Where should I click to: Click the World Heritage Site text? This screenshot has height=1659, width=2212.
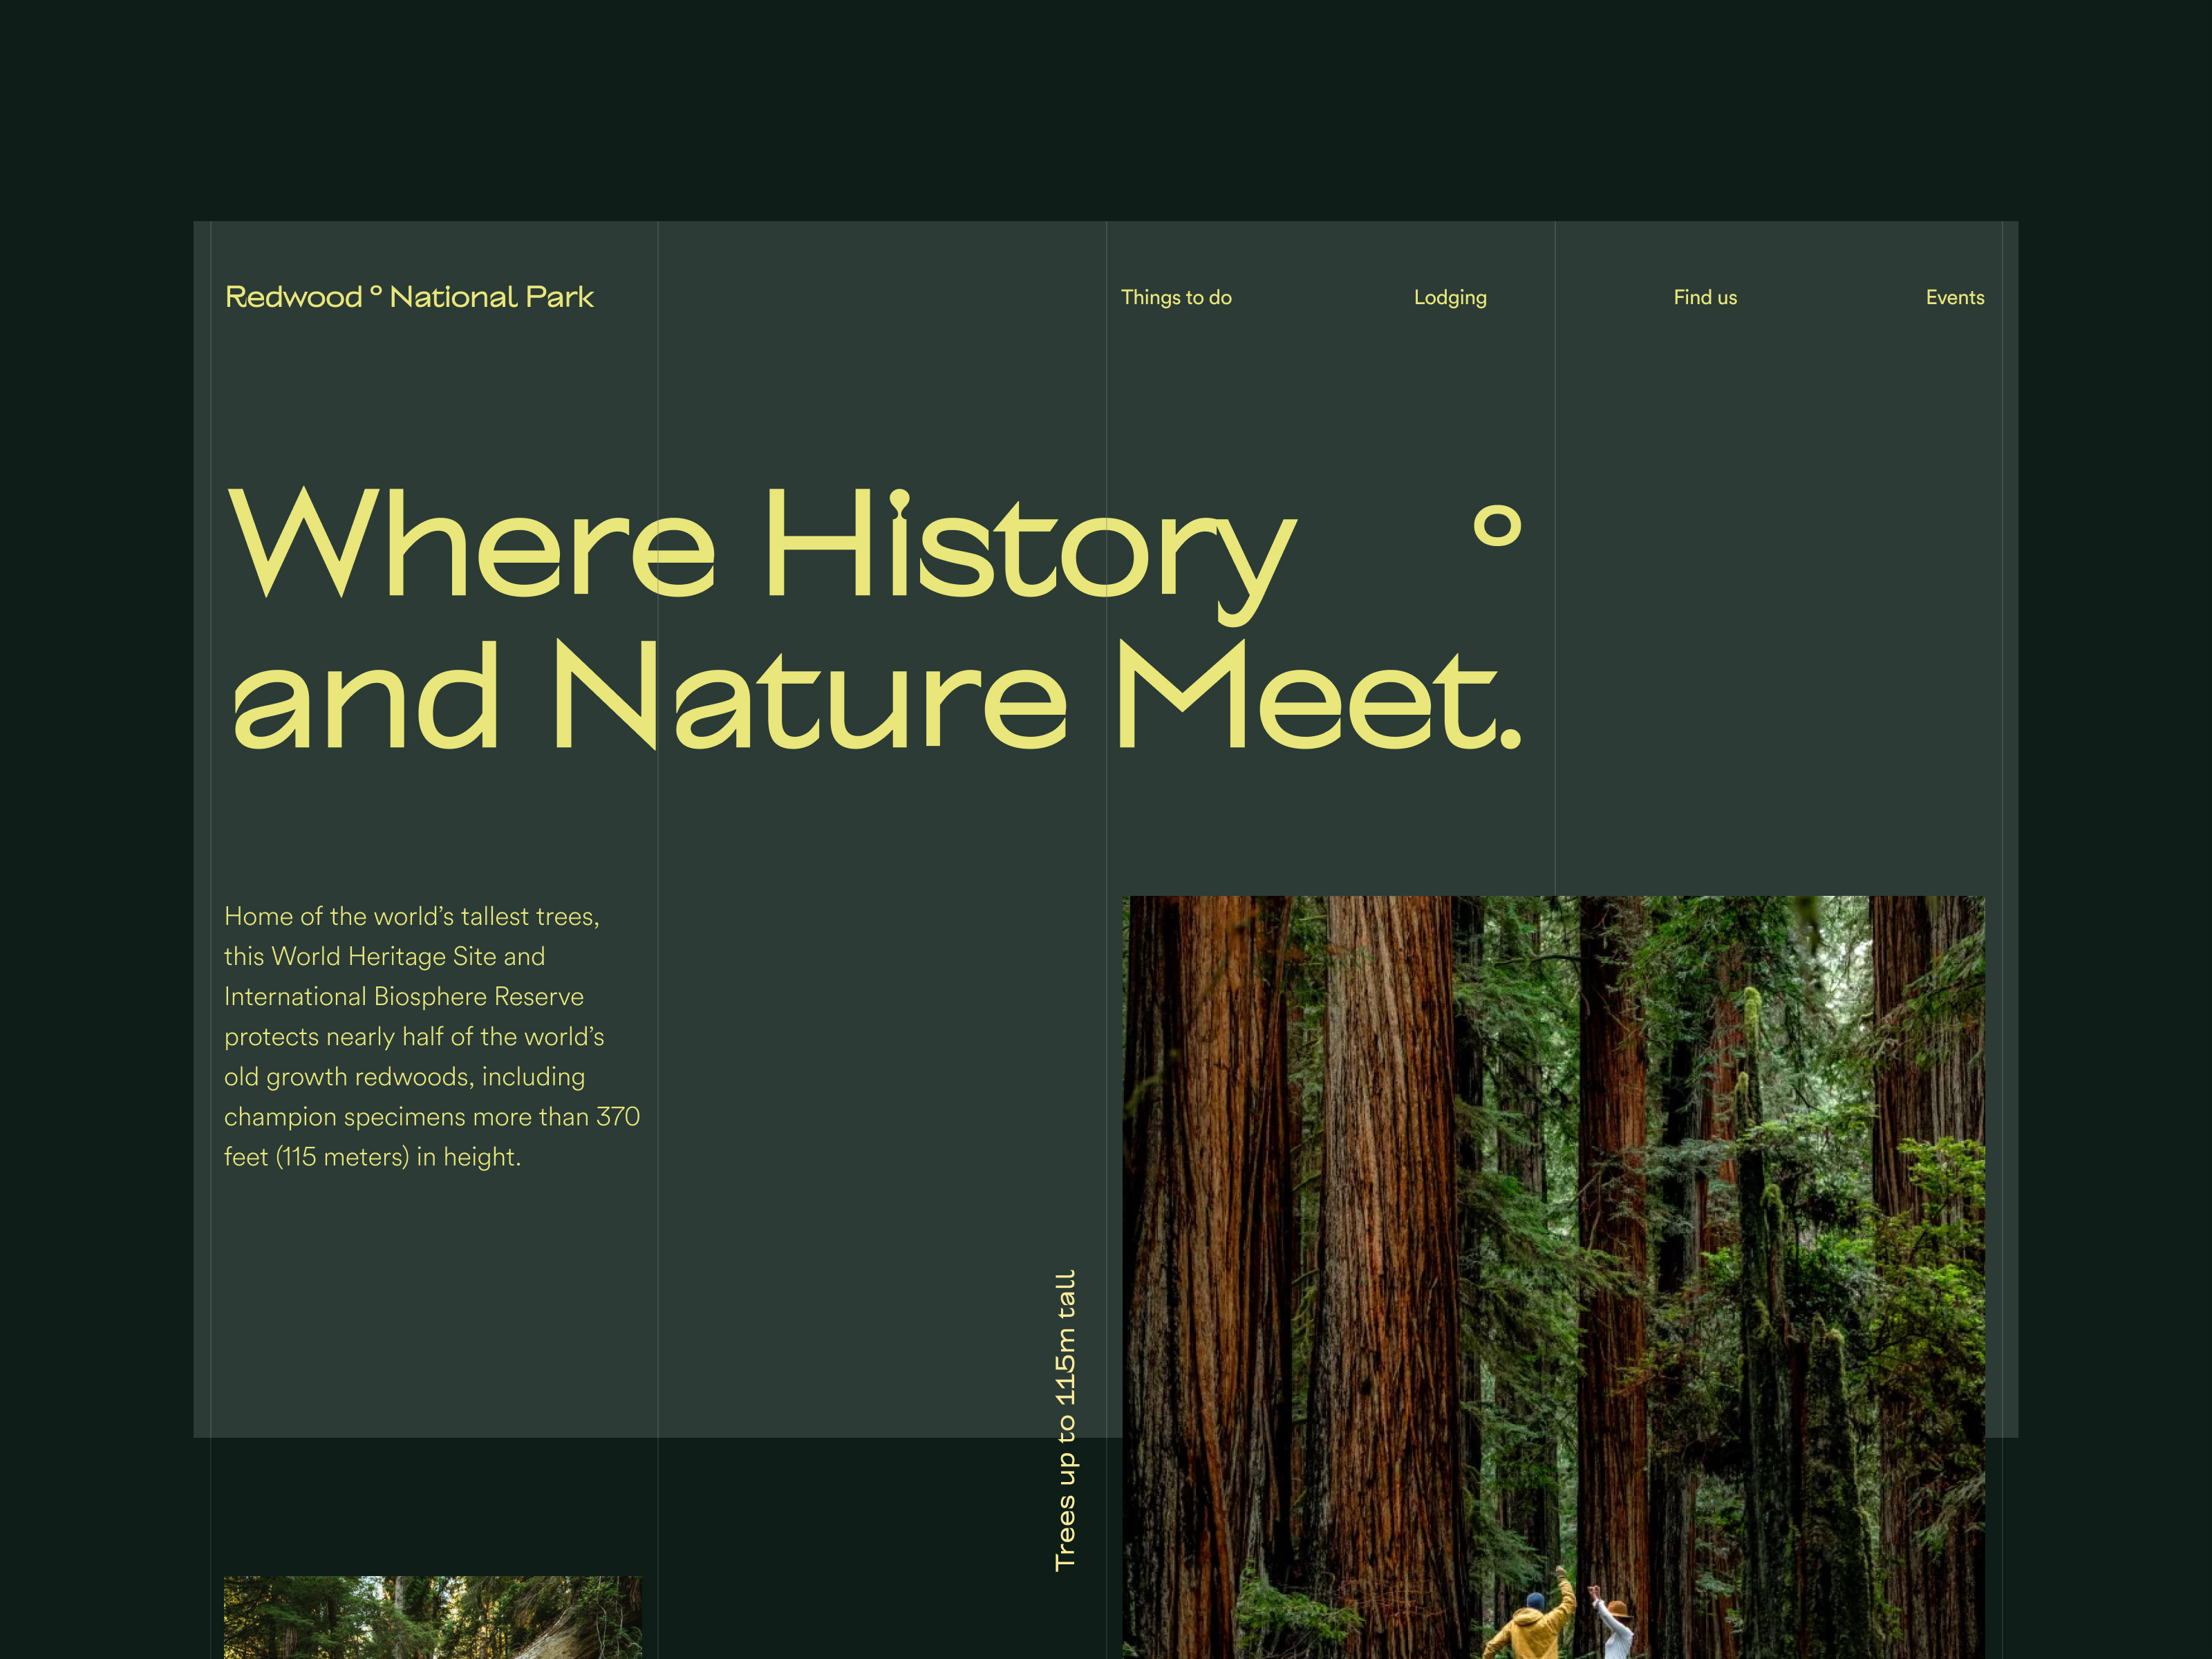pos(384,957)
